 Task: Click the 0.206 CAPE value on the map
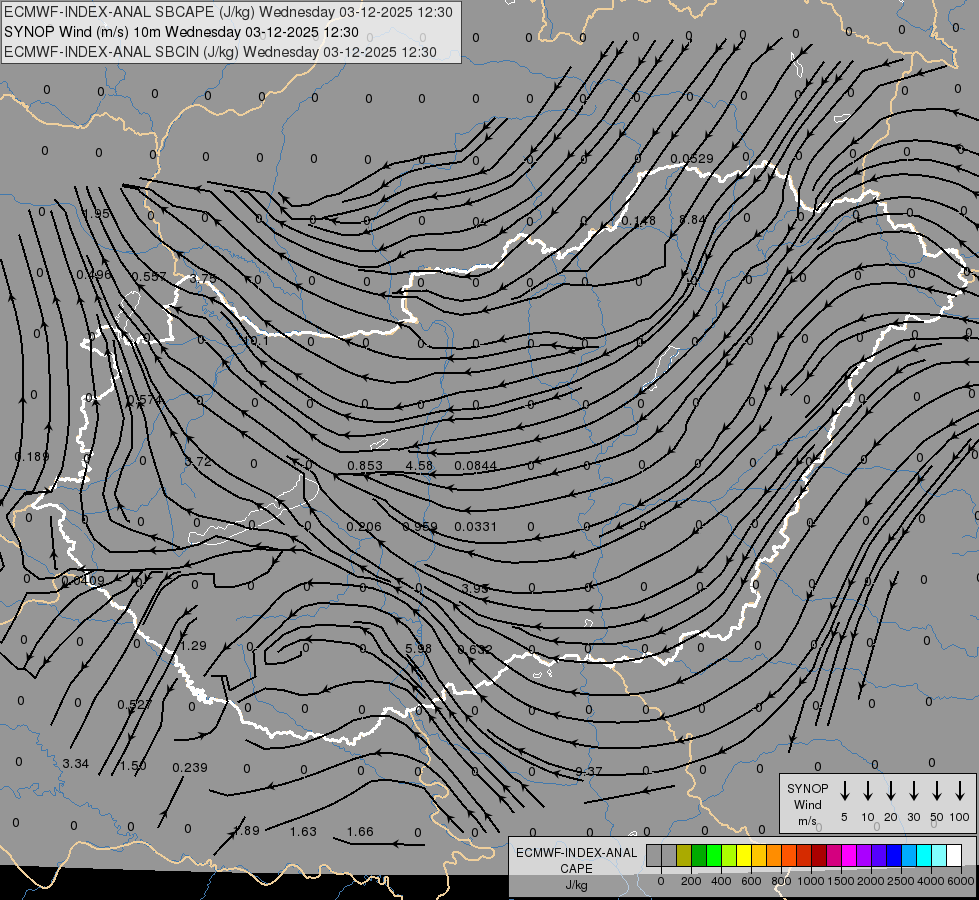click(x=363, y=527)
